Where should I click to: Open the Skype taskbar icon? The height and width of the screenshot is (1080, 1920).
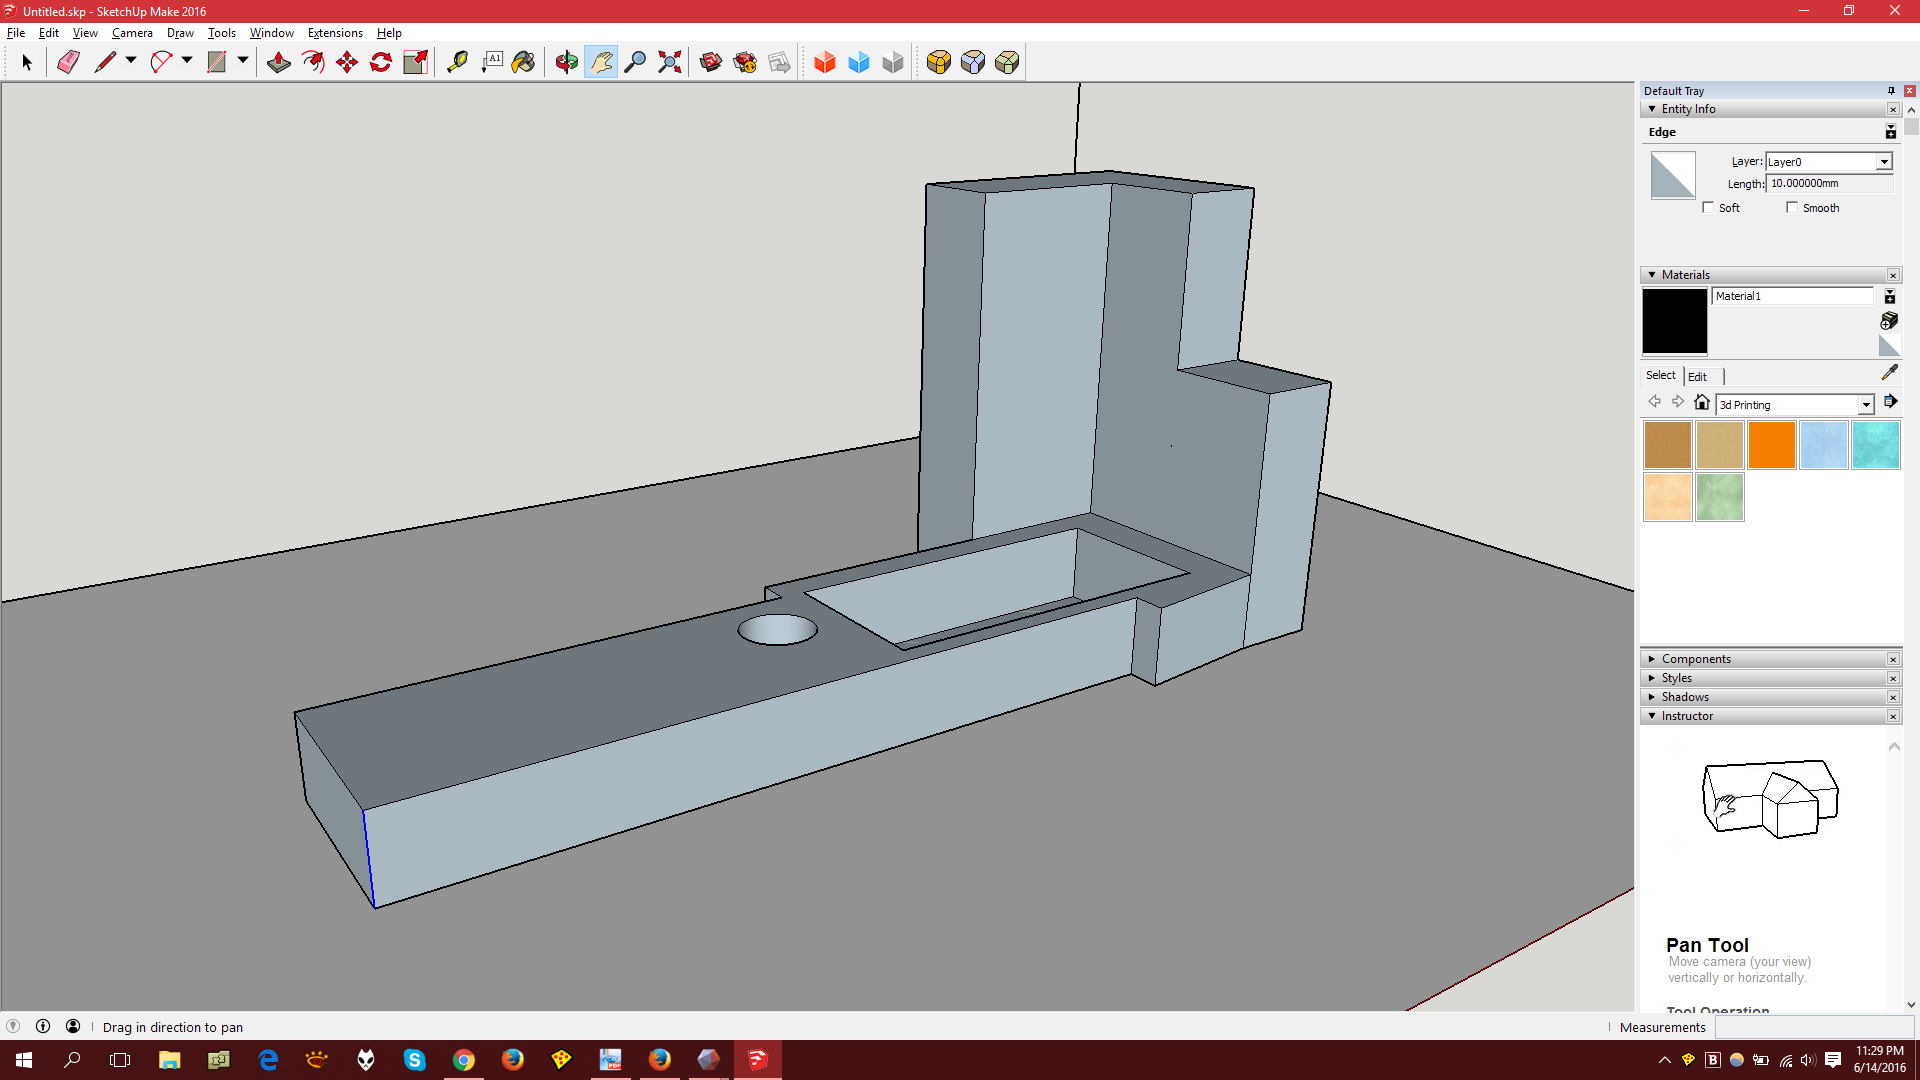[x=415, y=1060]
